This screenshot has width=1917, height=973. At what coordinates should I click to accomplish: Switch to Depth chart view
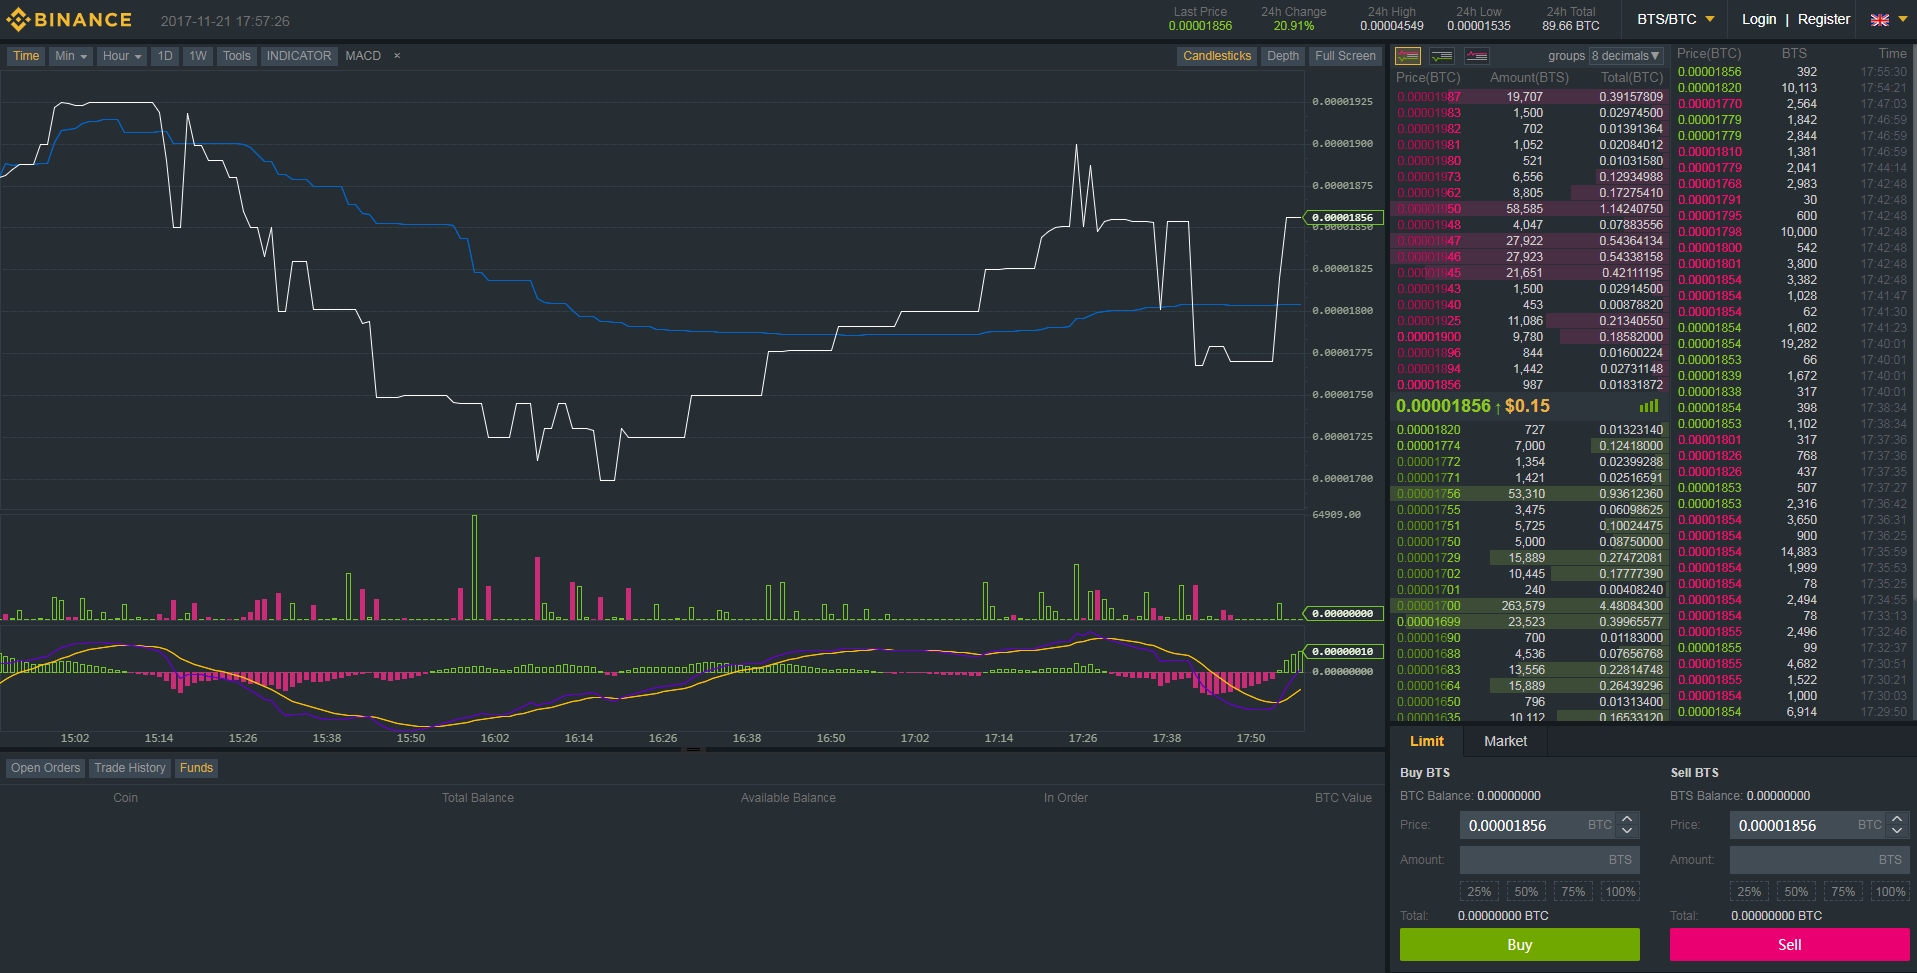coord(1283,56)
